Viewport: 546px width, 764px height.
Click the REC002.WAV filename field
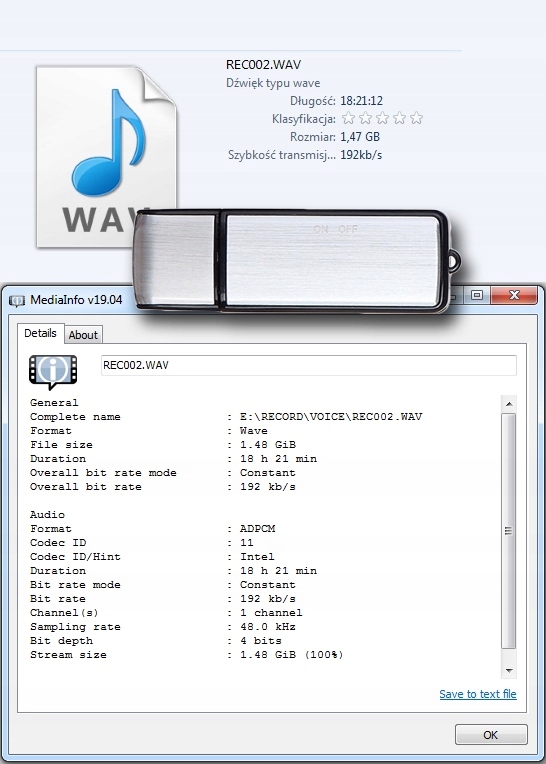pos(309,365)
